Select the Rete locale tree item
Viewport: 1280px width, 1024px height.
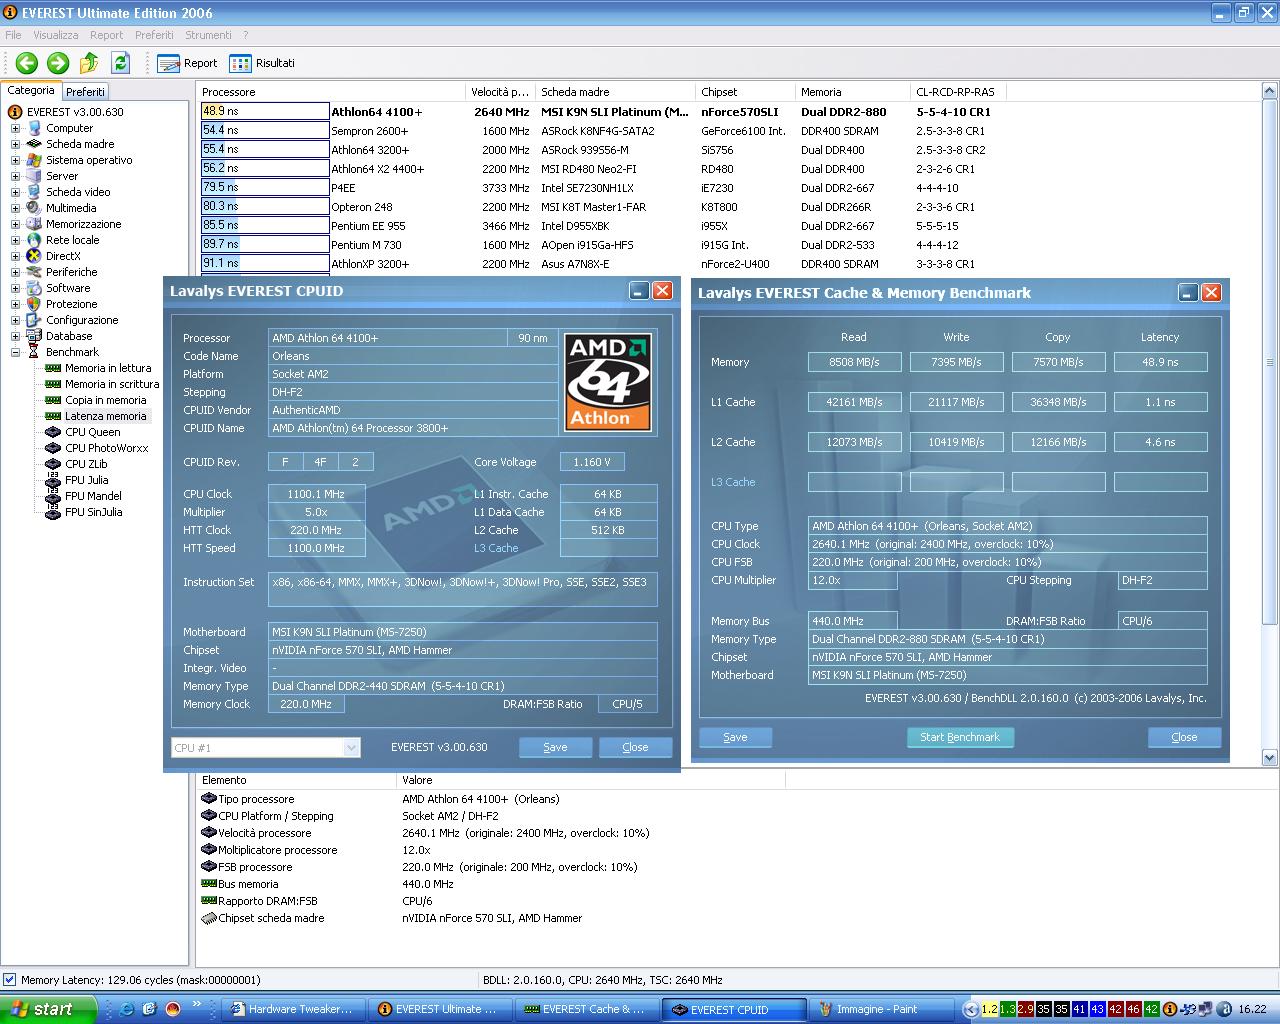pos(73,240)
